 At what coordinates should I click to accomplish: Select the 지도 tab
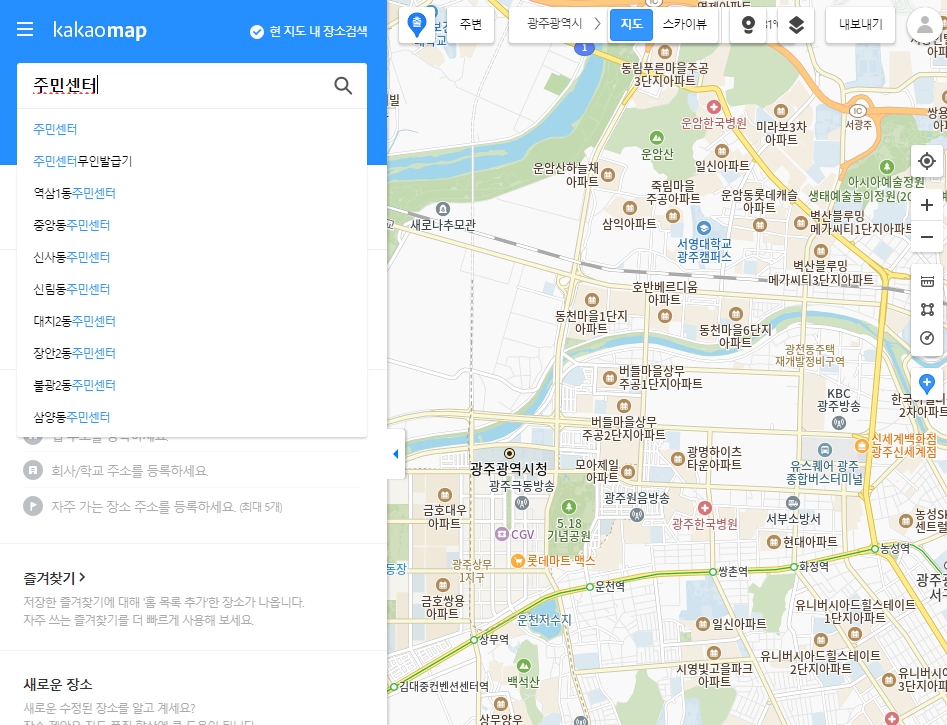pyautogui.click(x=631, y=25)
